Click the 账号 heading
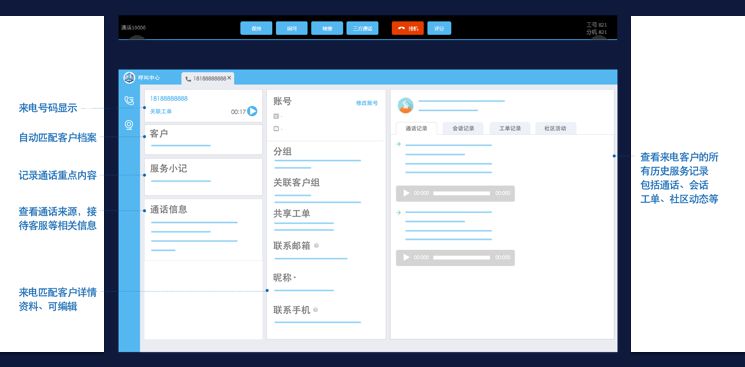This screenshot has height=367, width=745. click(282, 101)
